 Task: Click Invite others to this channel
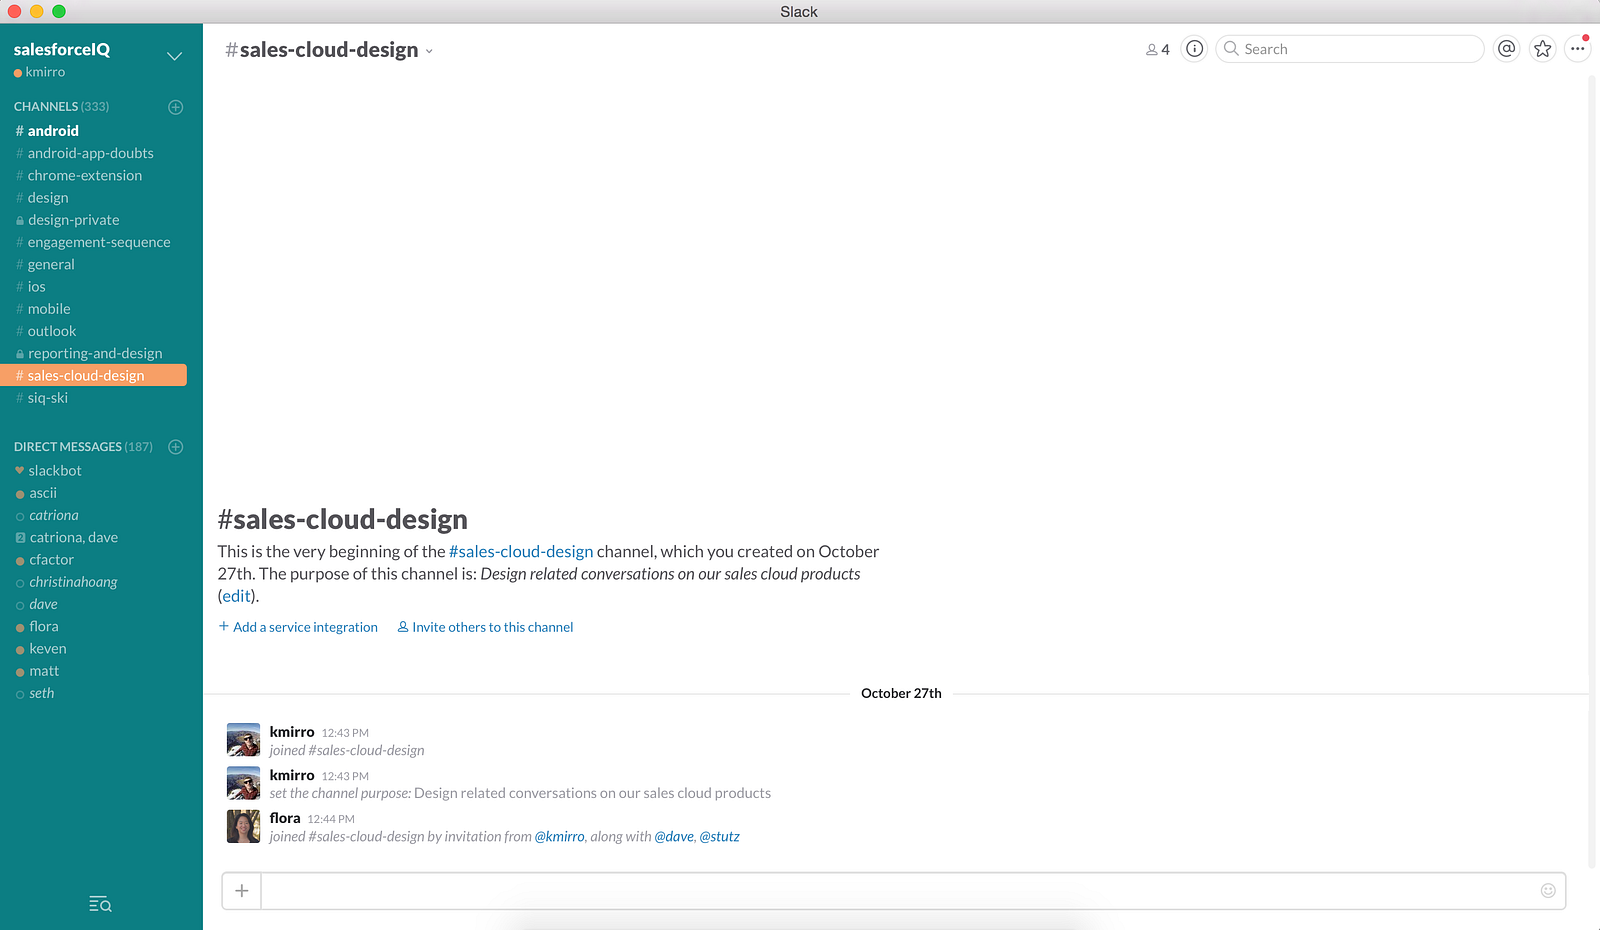[485, 627]
